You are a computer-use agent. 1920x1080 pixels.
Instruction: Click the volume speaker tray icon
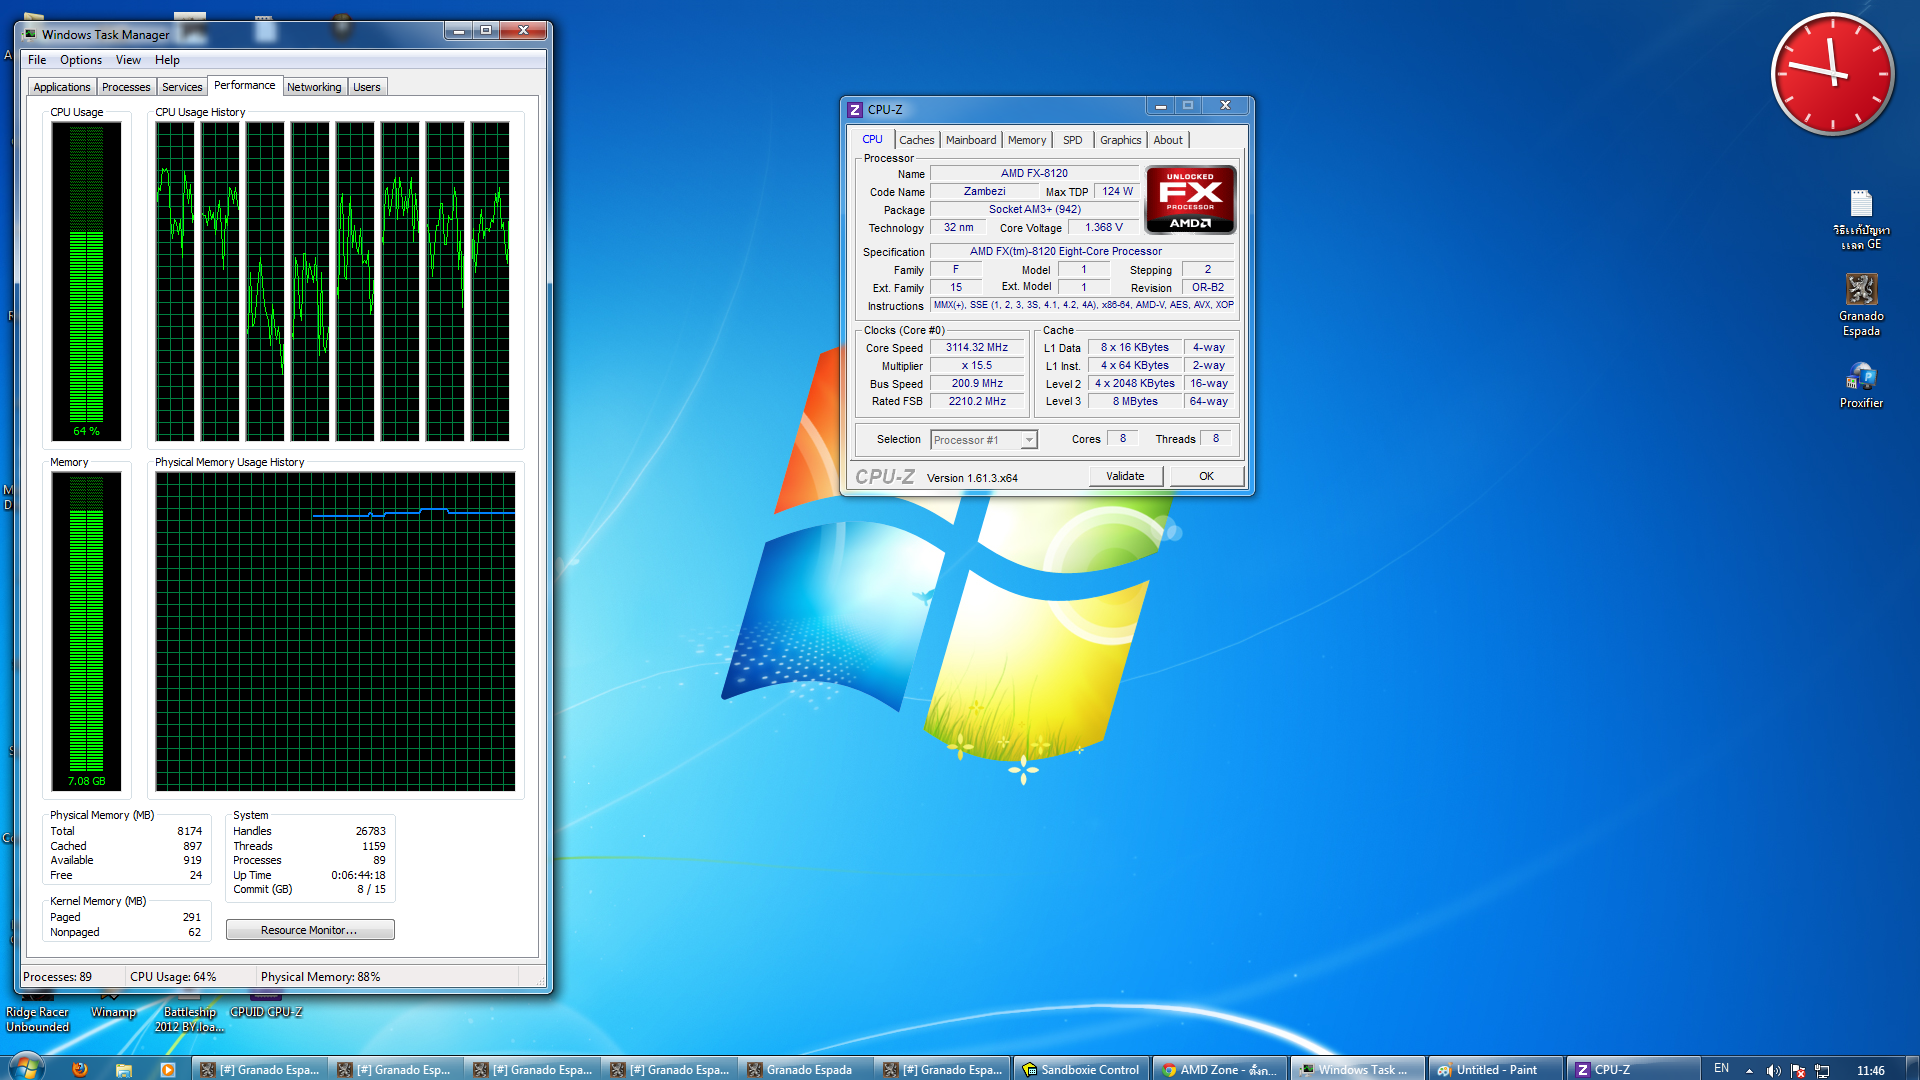1773,1070
